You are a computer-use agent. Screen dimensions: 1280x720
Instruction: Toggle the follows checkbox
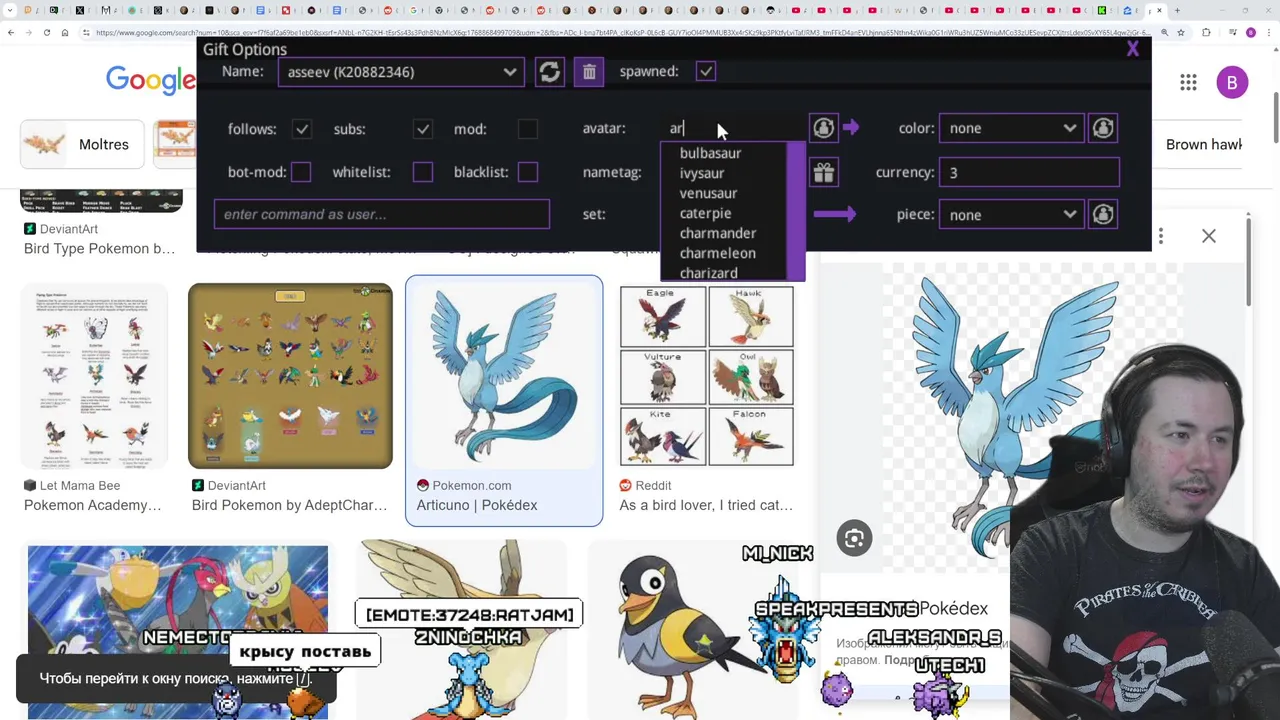click(301, 129)
